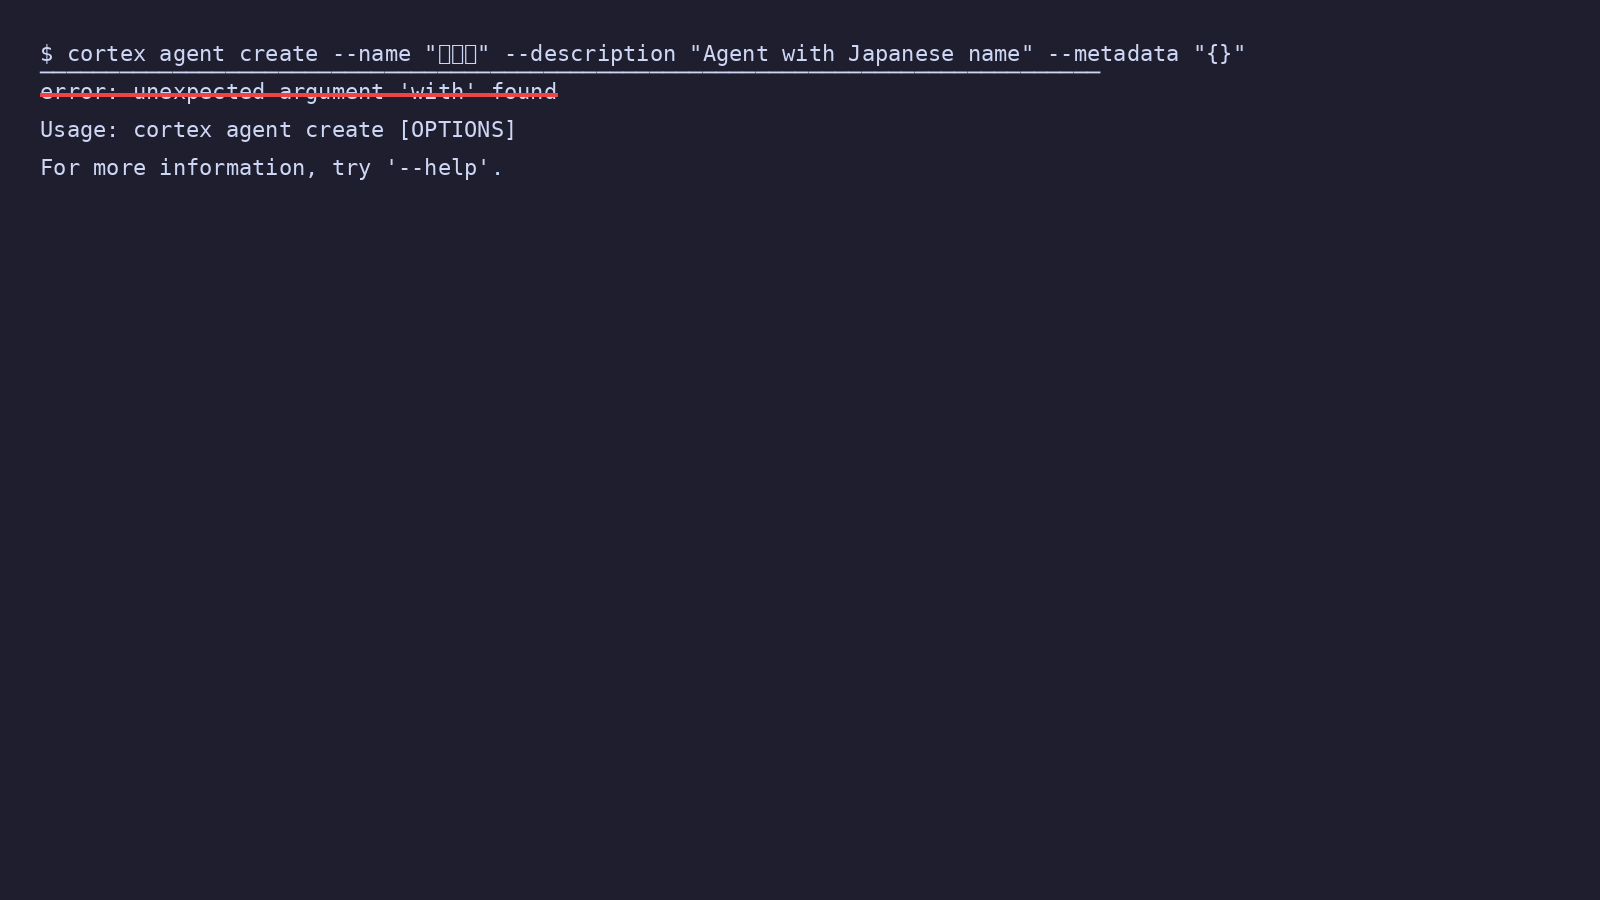Select the unrendered Japanese name boxes
This screenshot has height=900, width=1600.
click(457, 54)
